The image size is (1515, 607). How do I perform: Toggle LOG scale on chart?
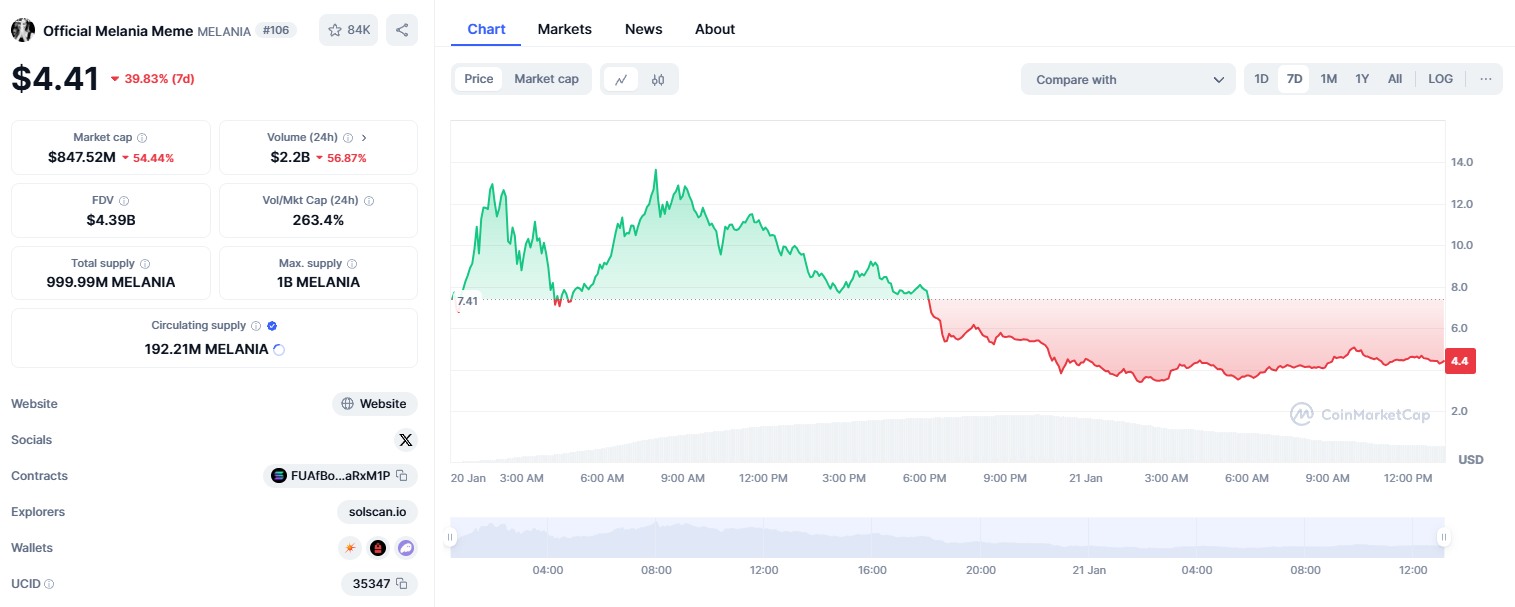coord(1441,79)
